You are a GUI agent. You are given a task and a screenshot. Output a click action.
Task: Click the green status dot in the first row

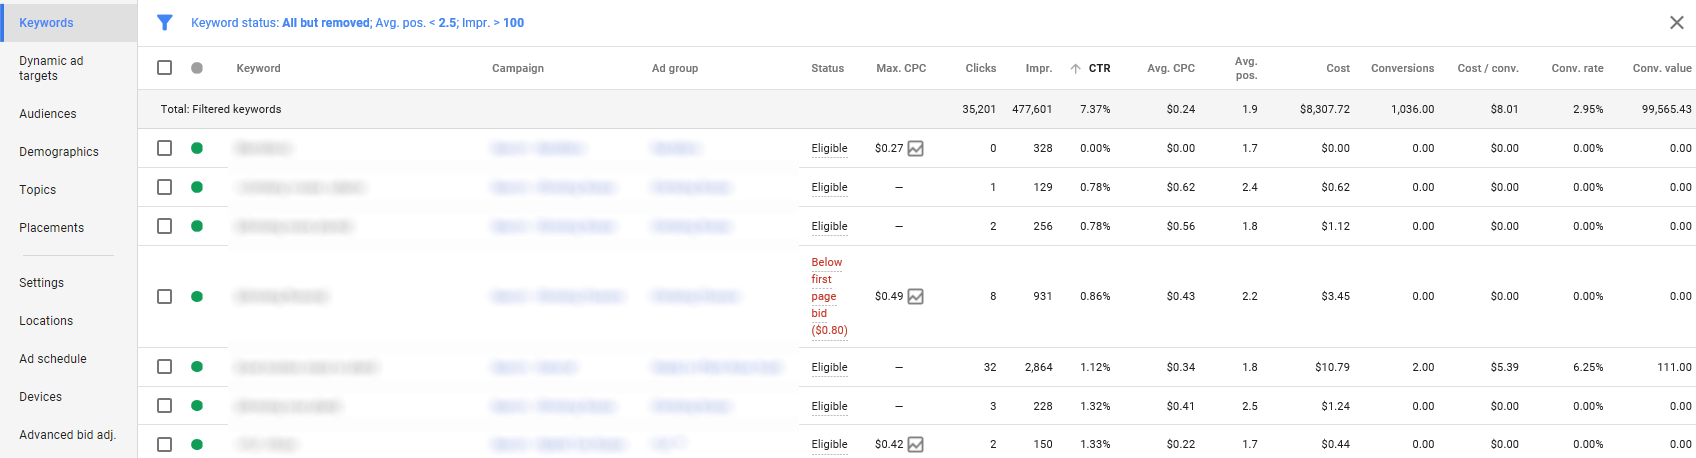tap(197, 148)
